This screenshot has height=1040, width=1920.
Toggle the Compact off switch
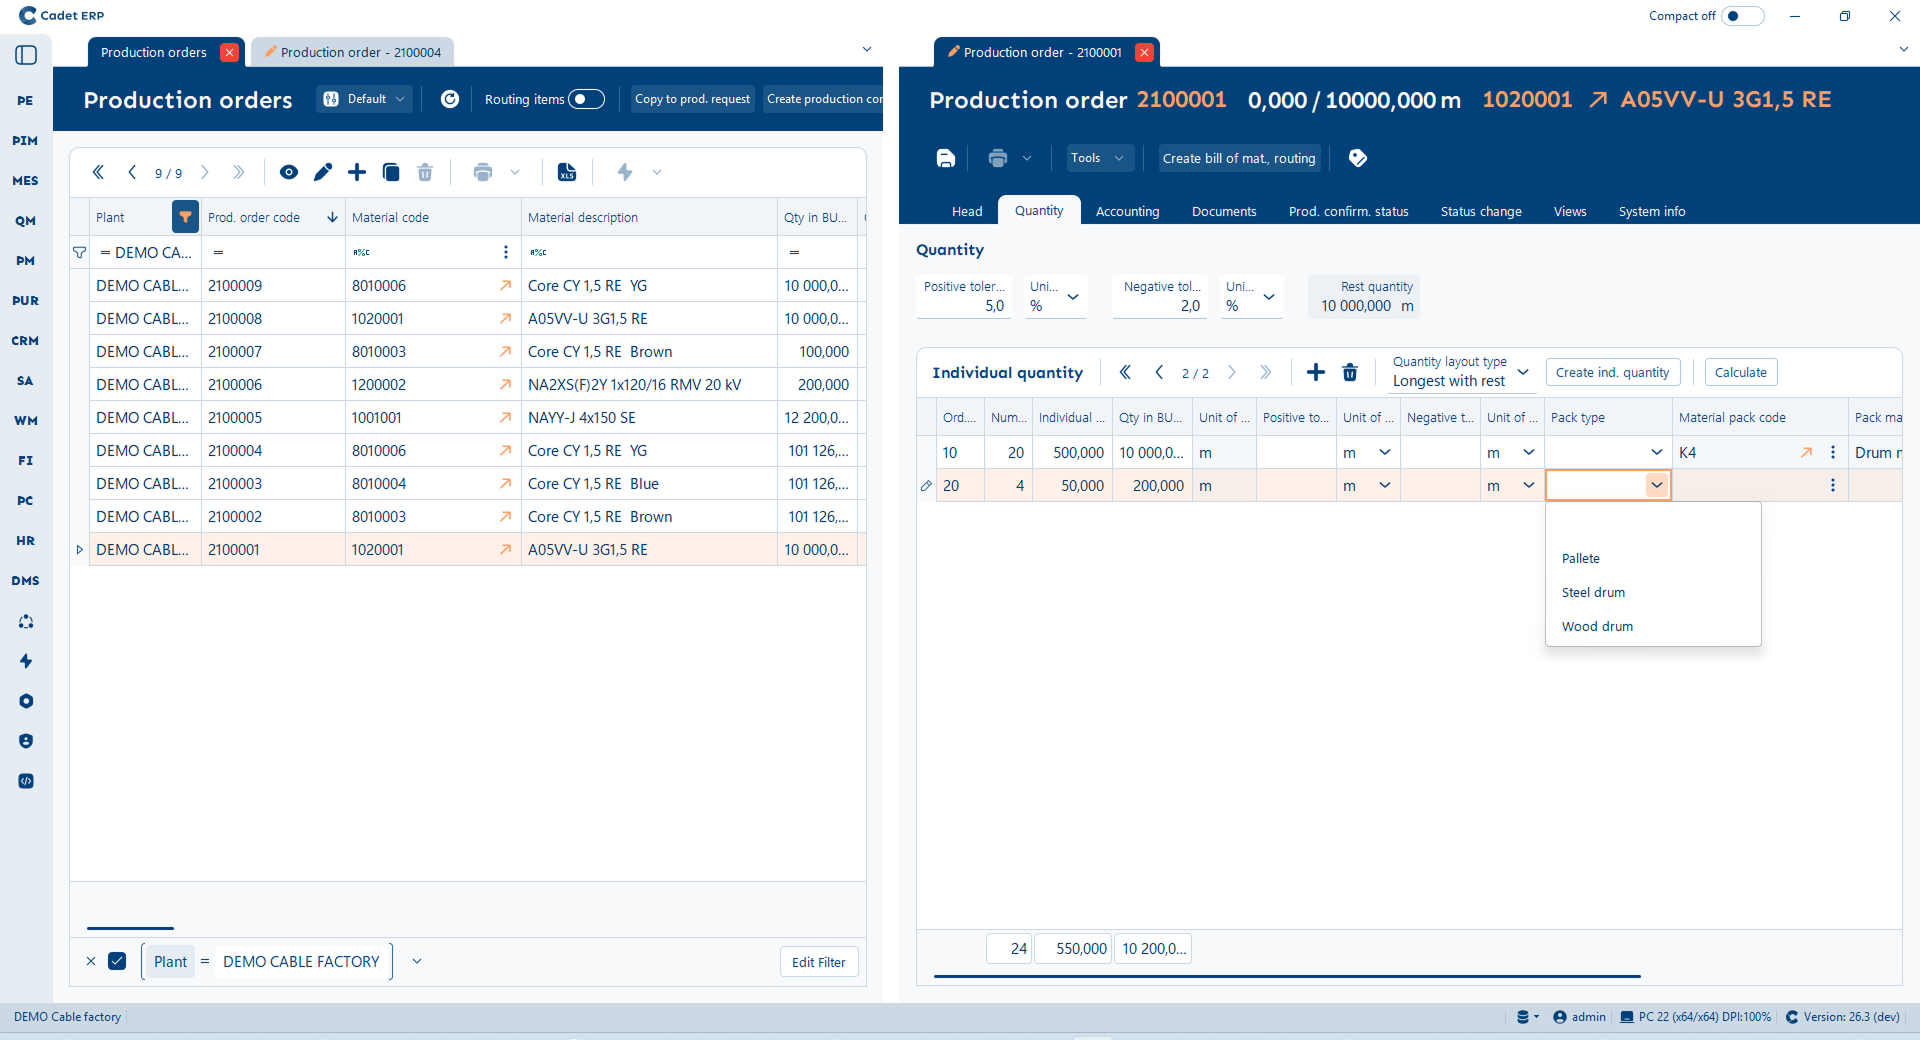click(x=1742, y=16)
